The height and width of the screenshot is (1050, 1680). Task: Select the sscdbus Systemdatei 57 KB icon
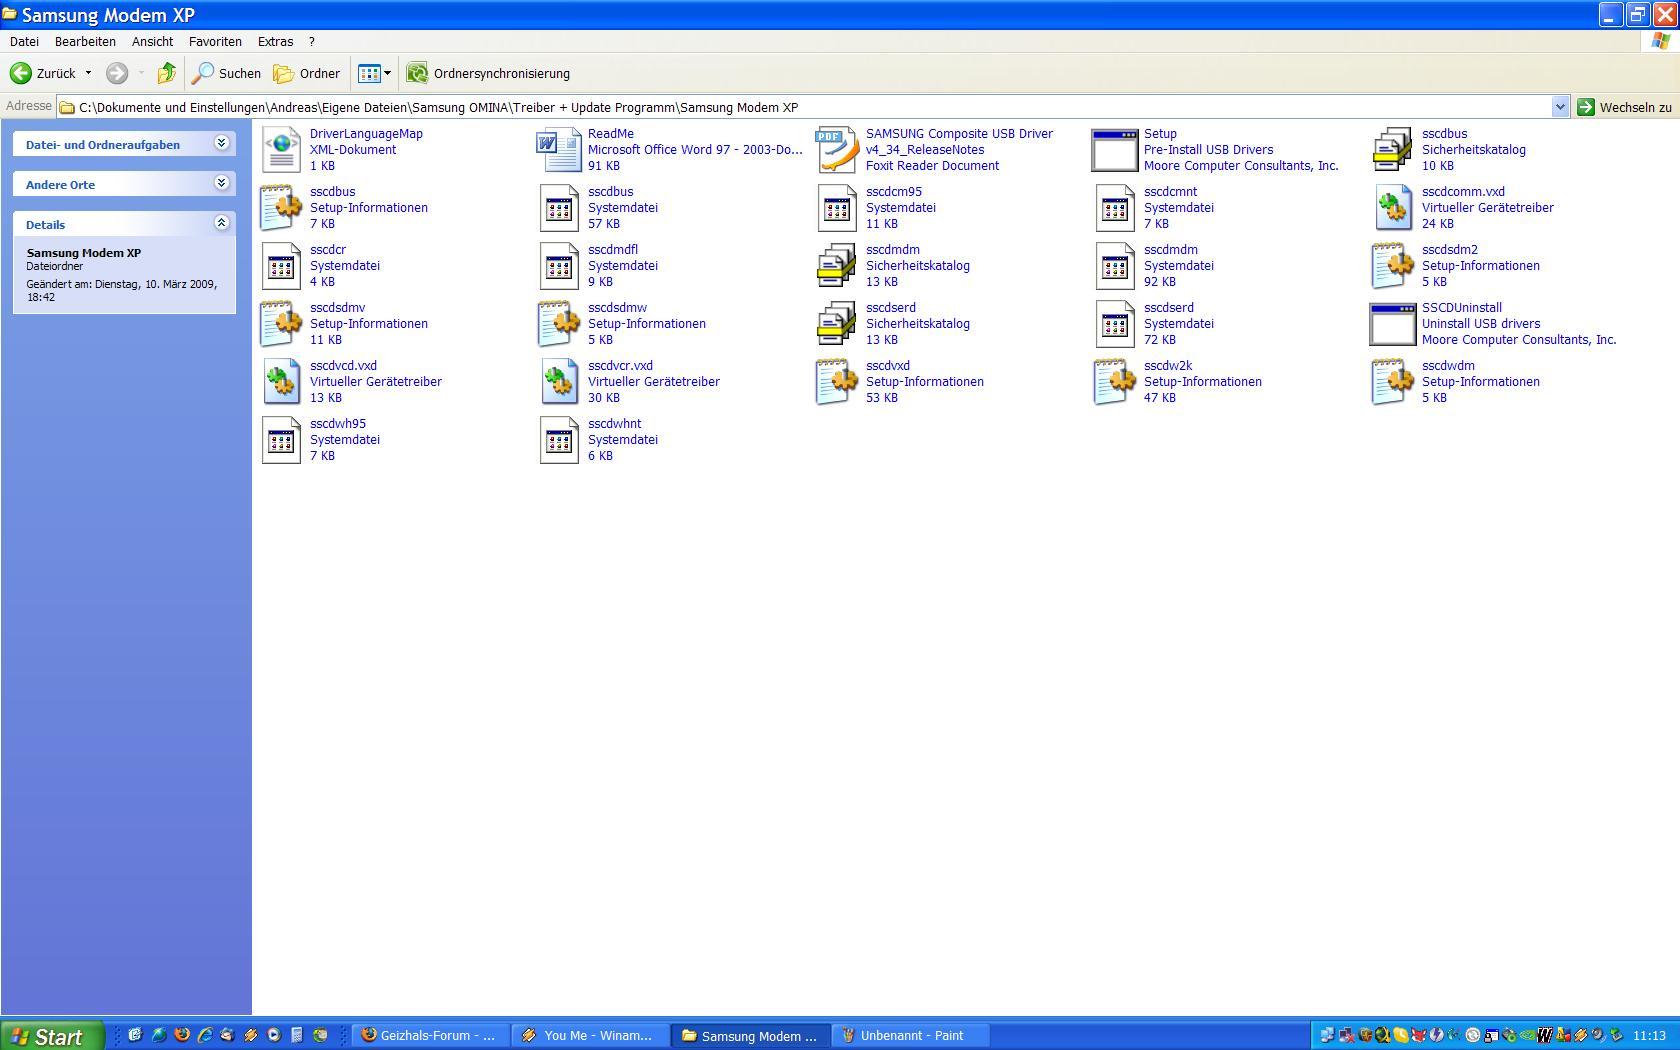click(x=559, y=208)
